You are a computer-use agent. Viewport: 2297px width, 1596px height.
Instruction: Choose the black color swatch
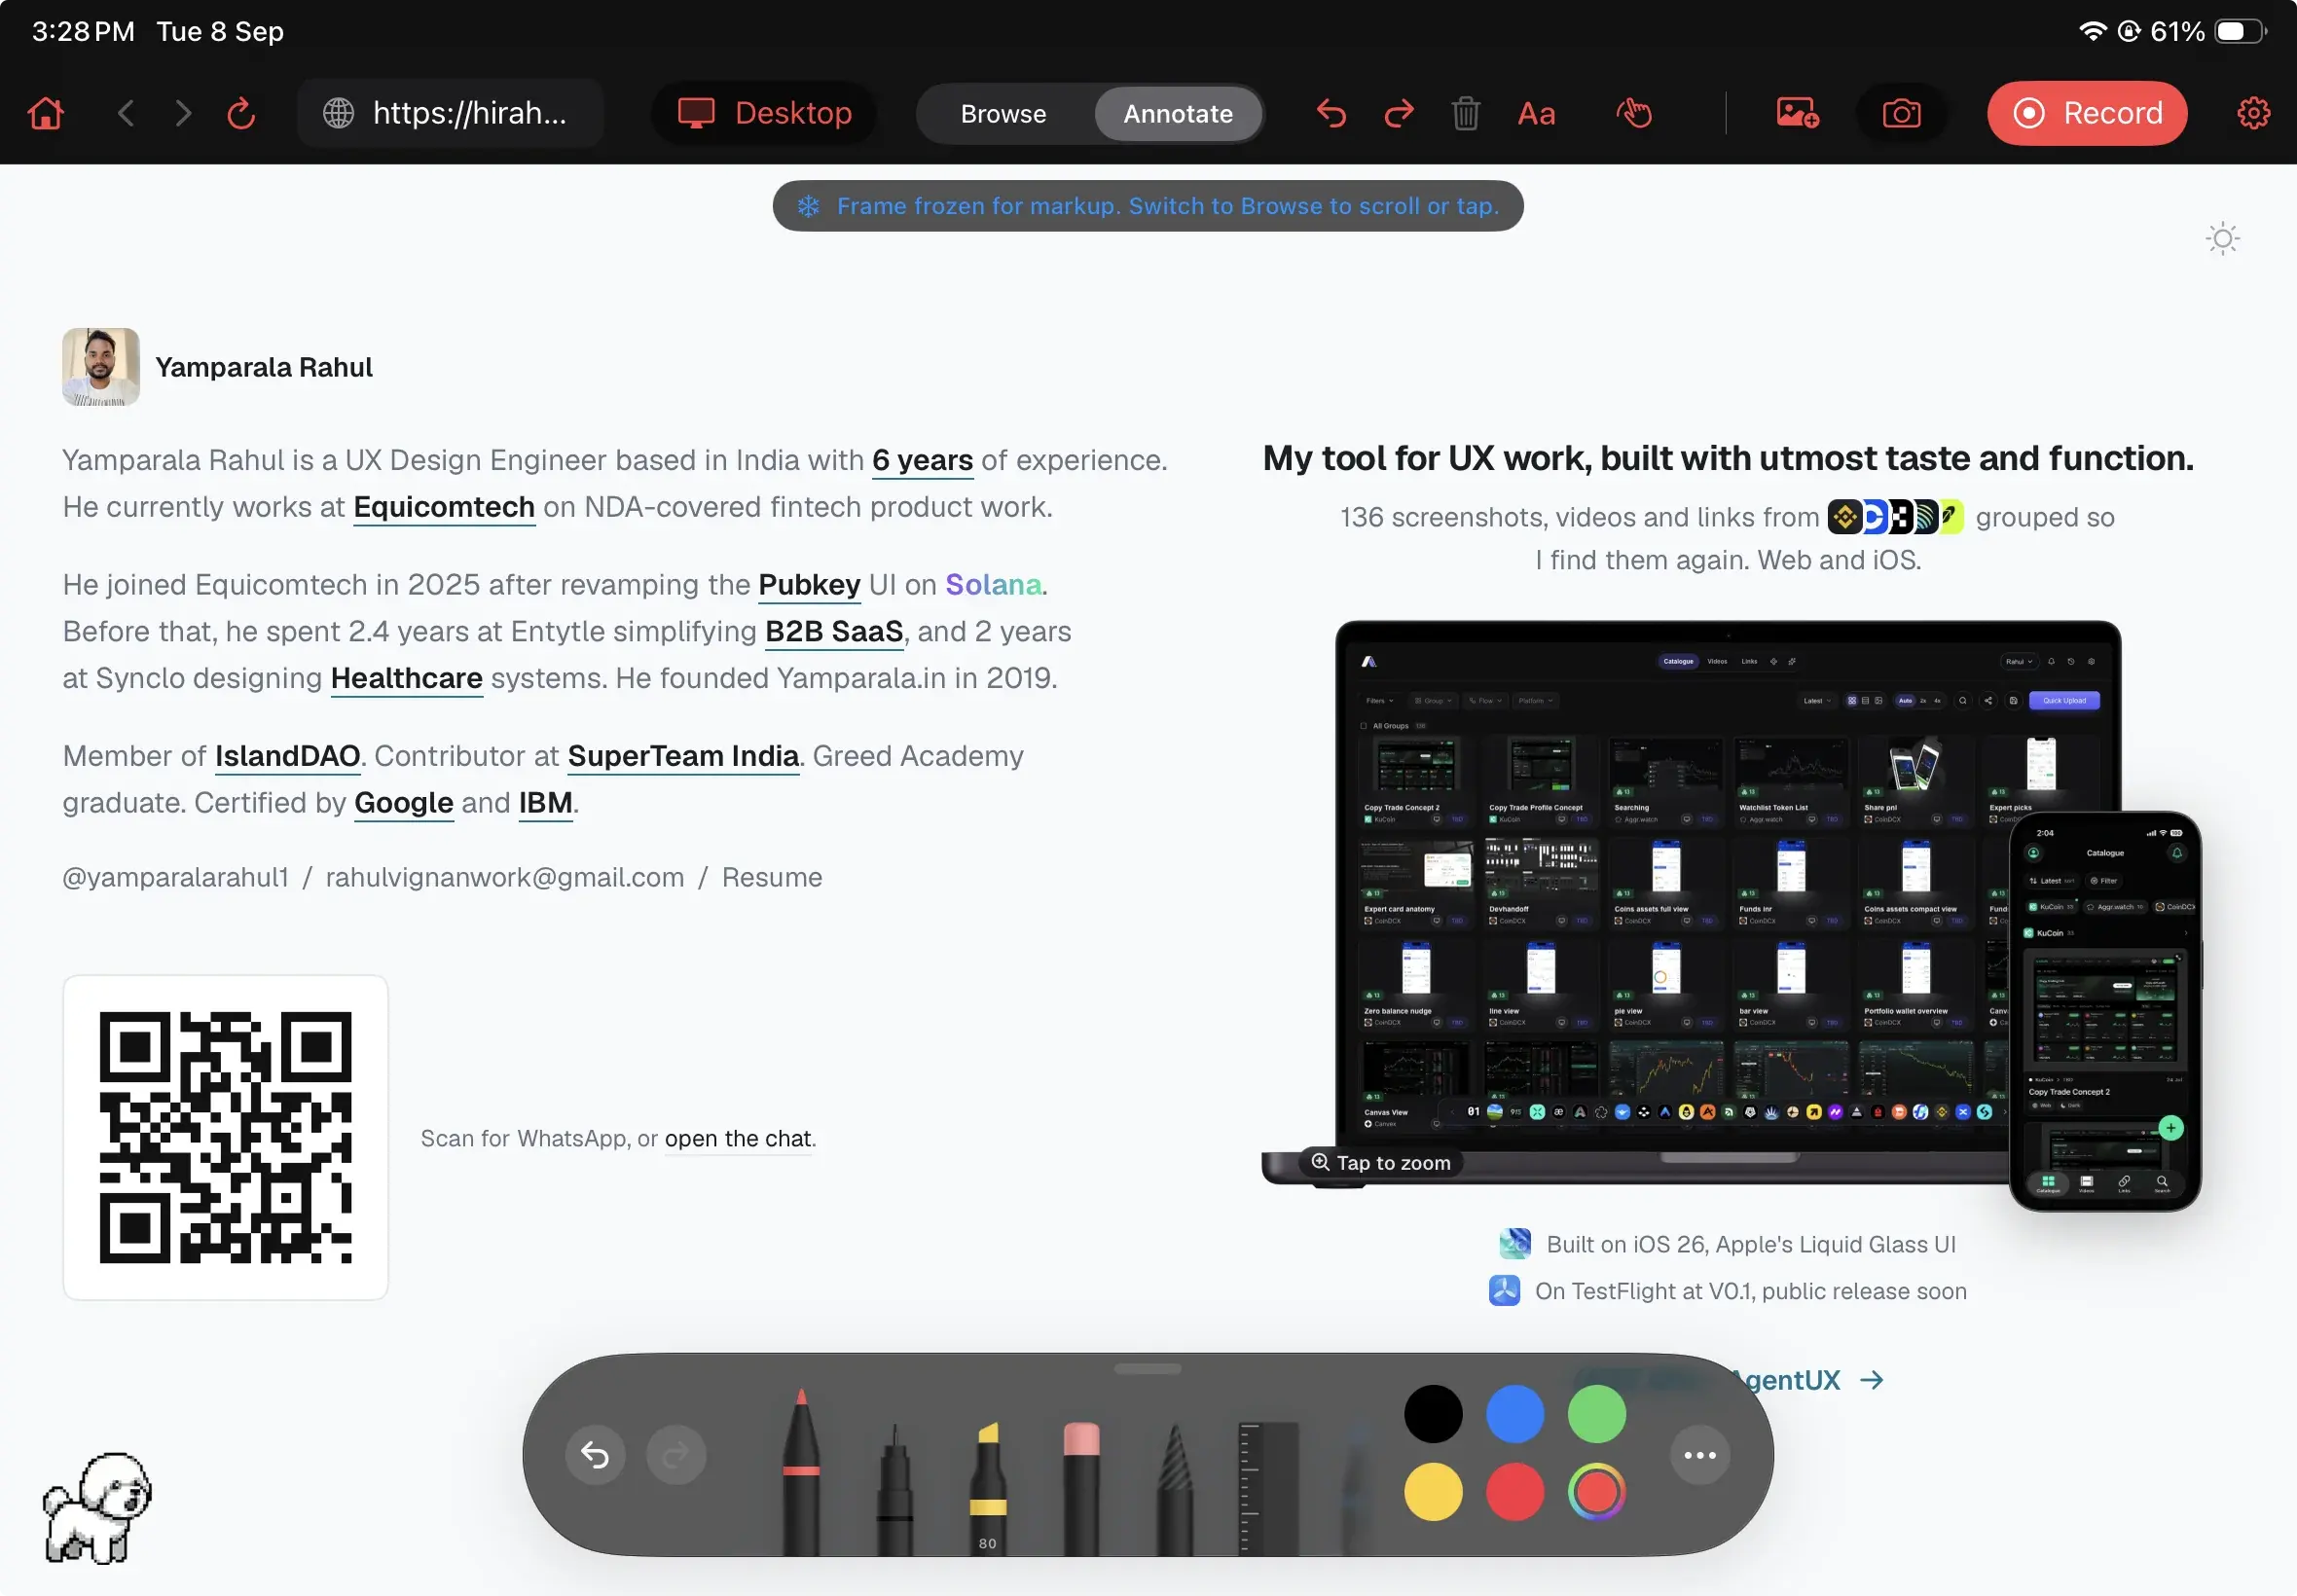(x=1433, y=1414)
